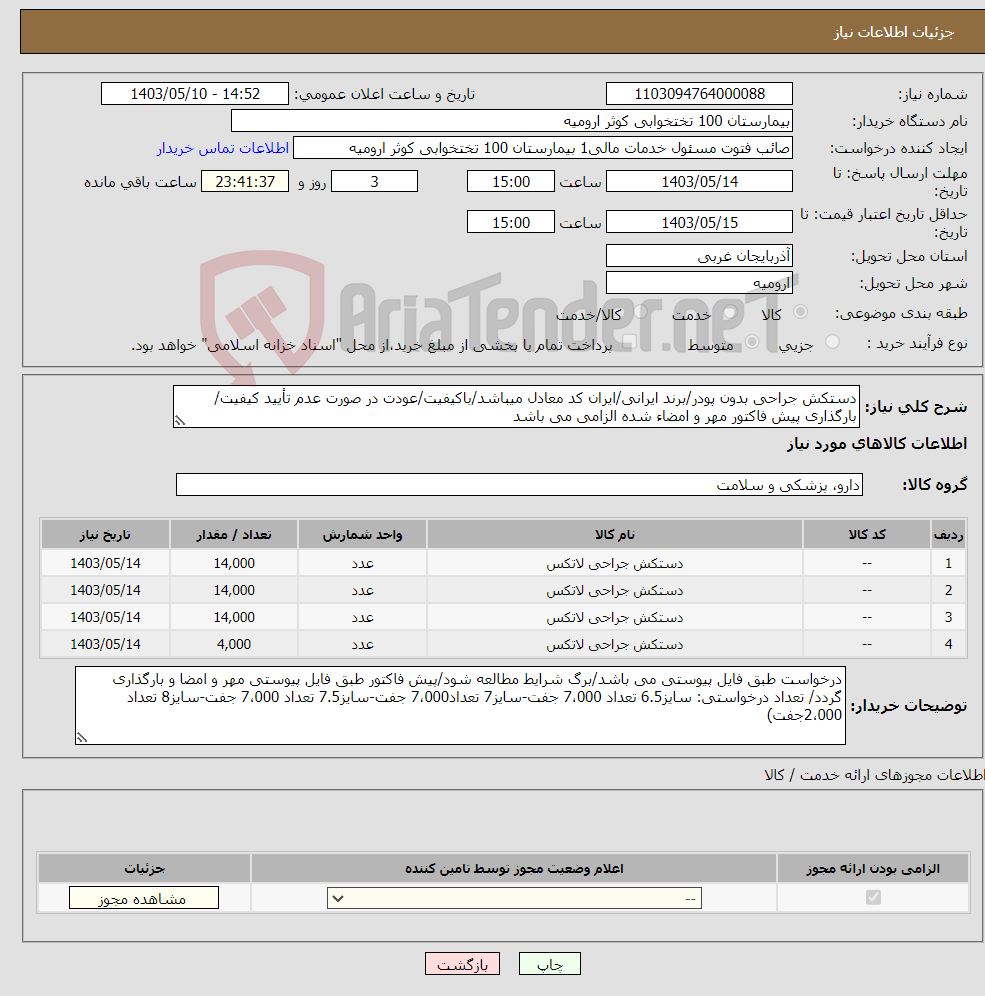Click the delivery province آذربایجان غربی field
Image resolution: width=985 pixels, height=996 pixels.
click(x=699, y=256)
